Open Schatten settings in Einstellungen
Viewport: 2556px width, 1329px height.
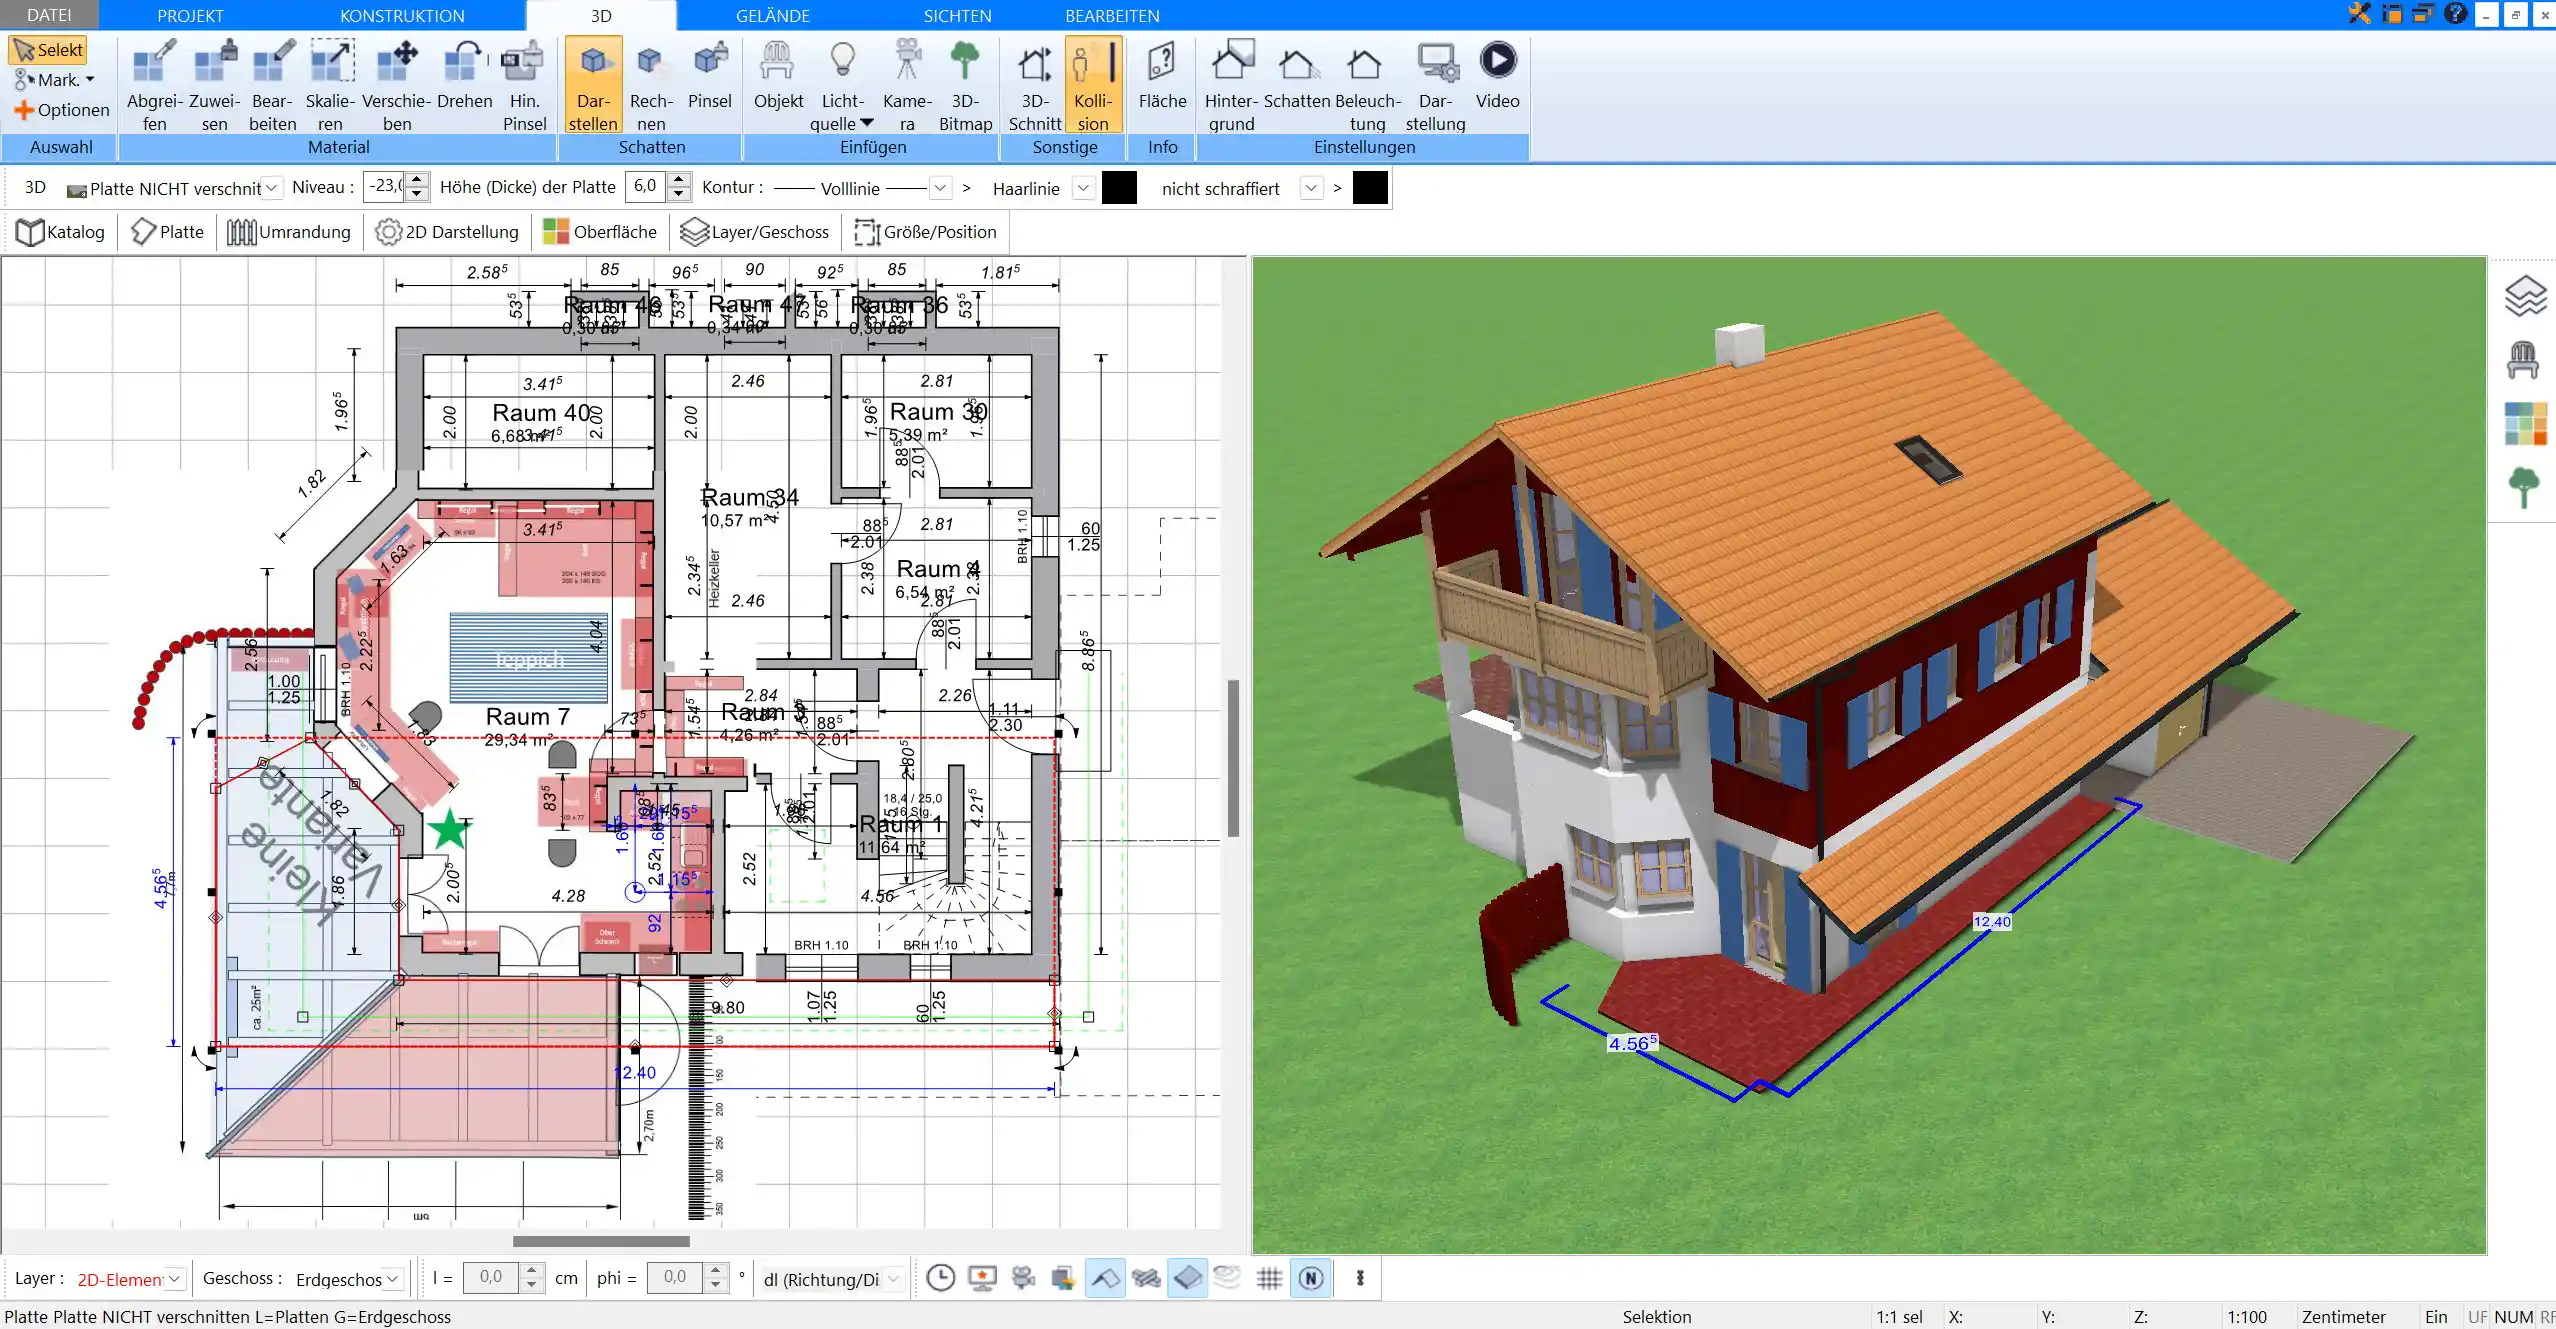click(x=1297, y=75)
